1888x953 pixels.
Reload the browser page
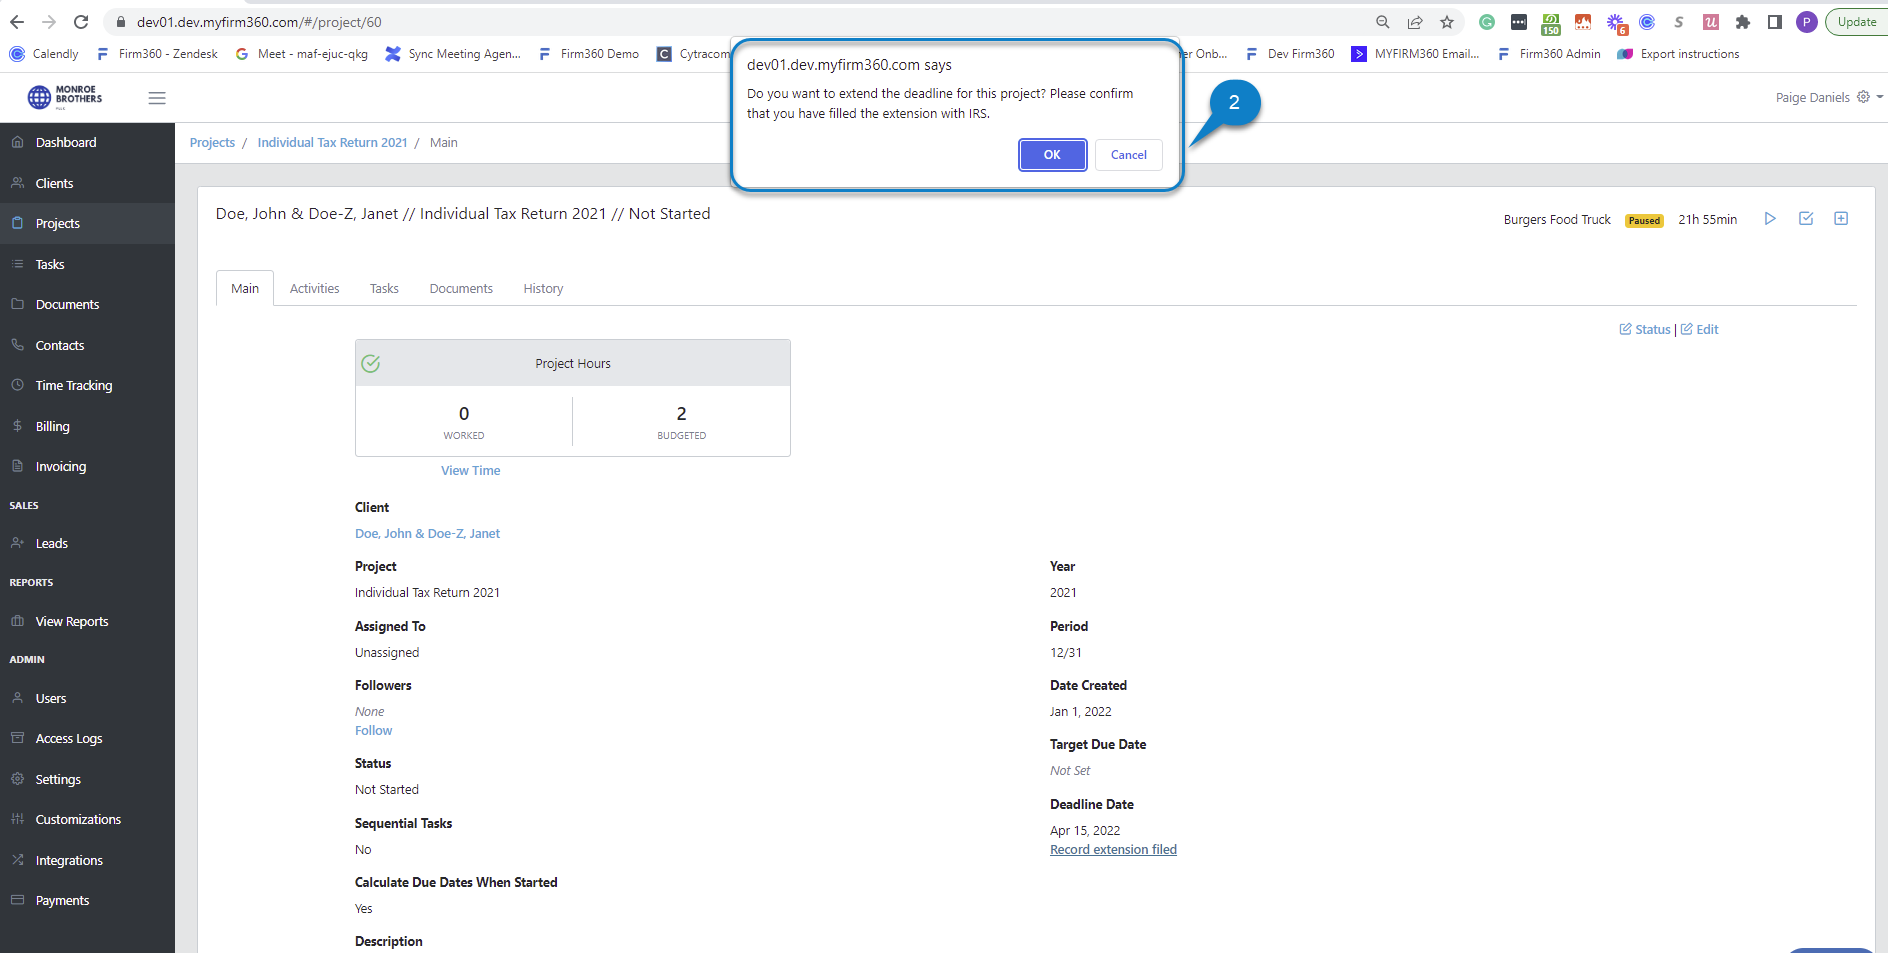pos(81,22)
